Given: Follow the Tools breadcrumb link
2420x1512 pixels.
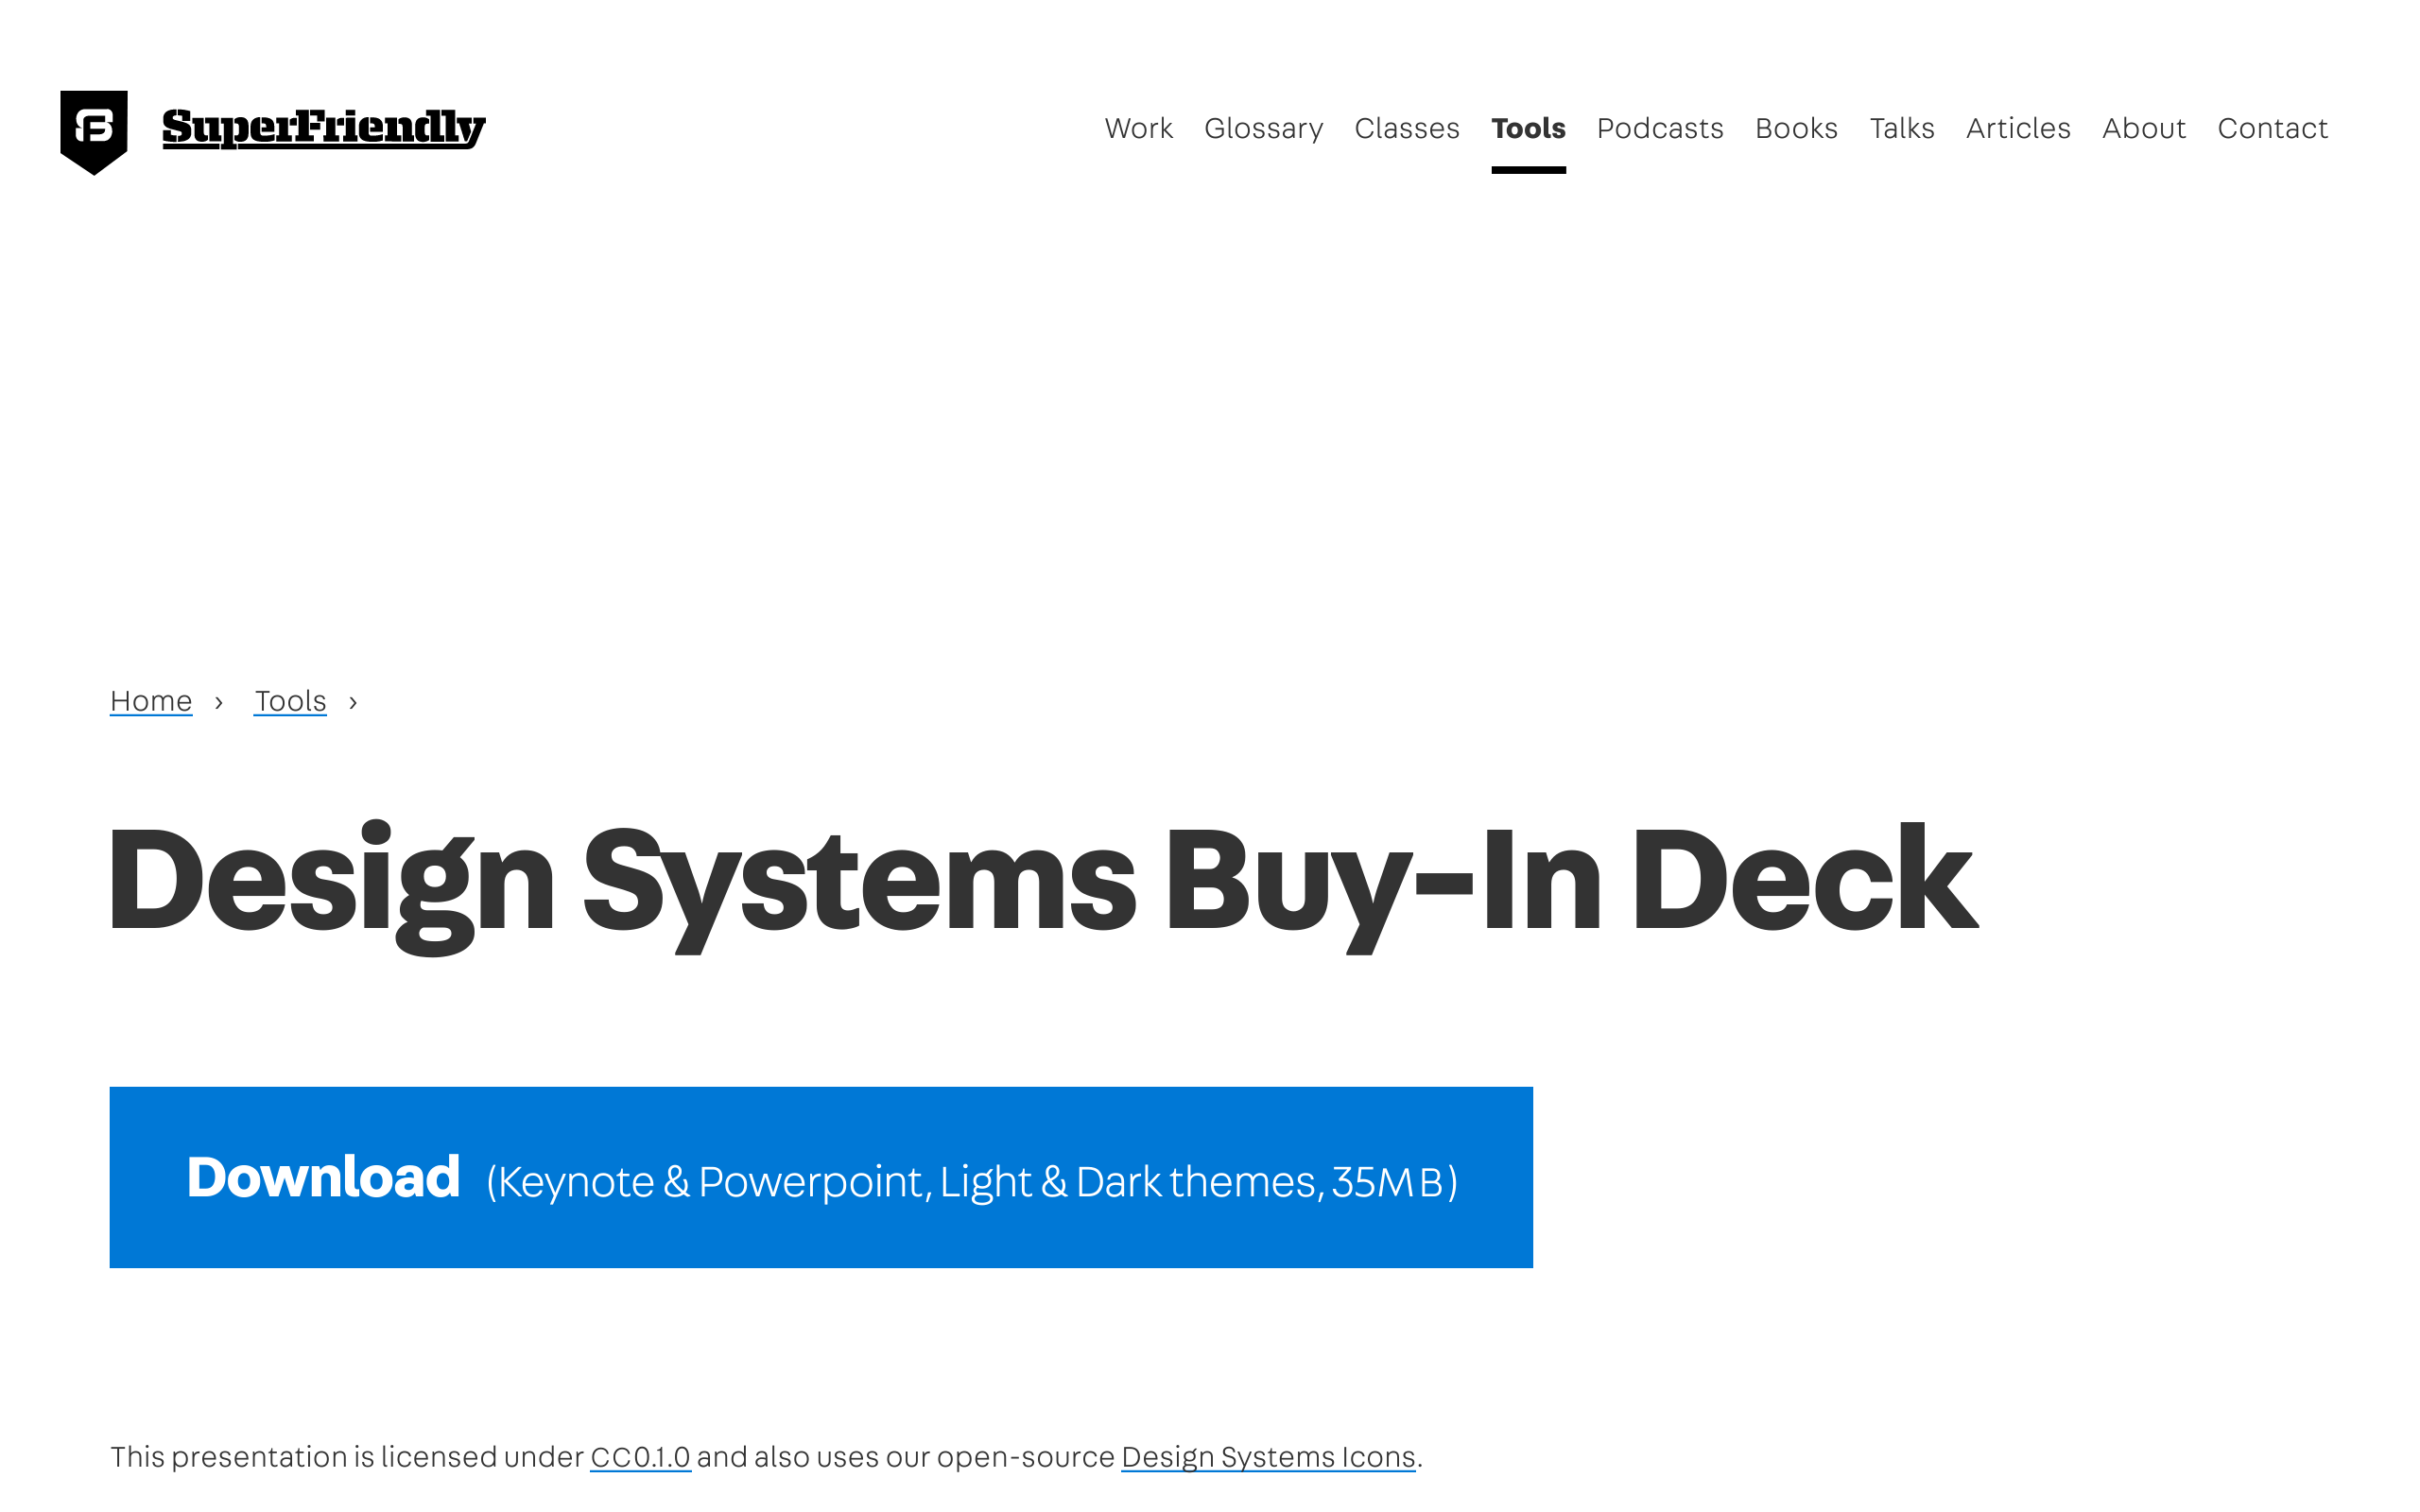Looking at the screenshot, I should (290, 701).
